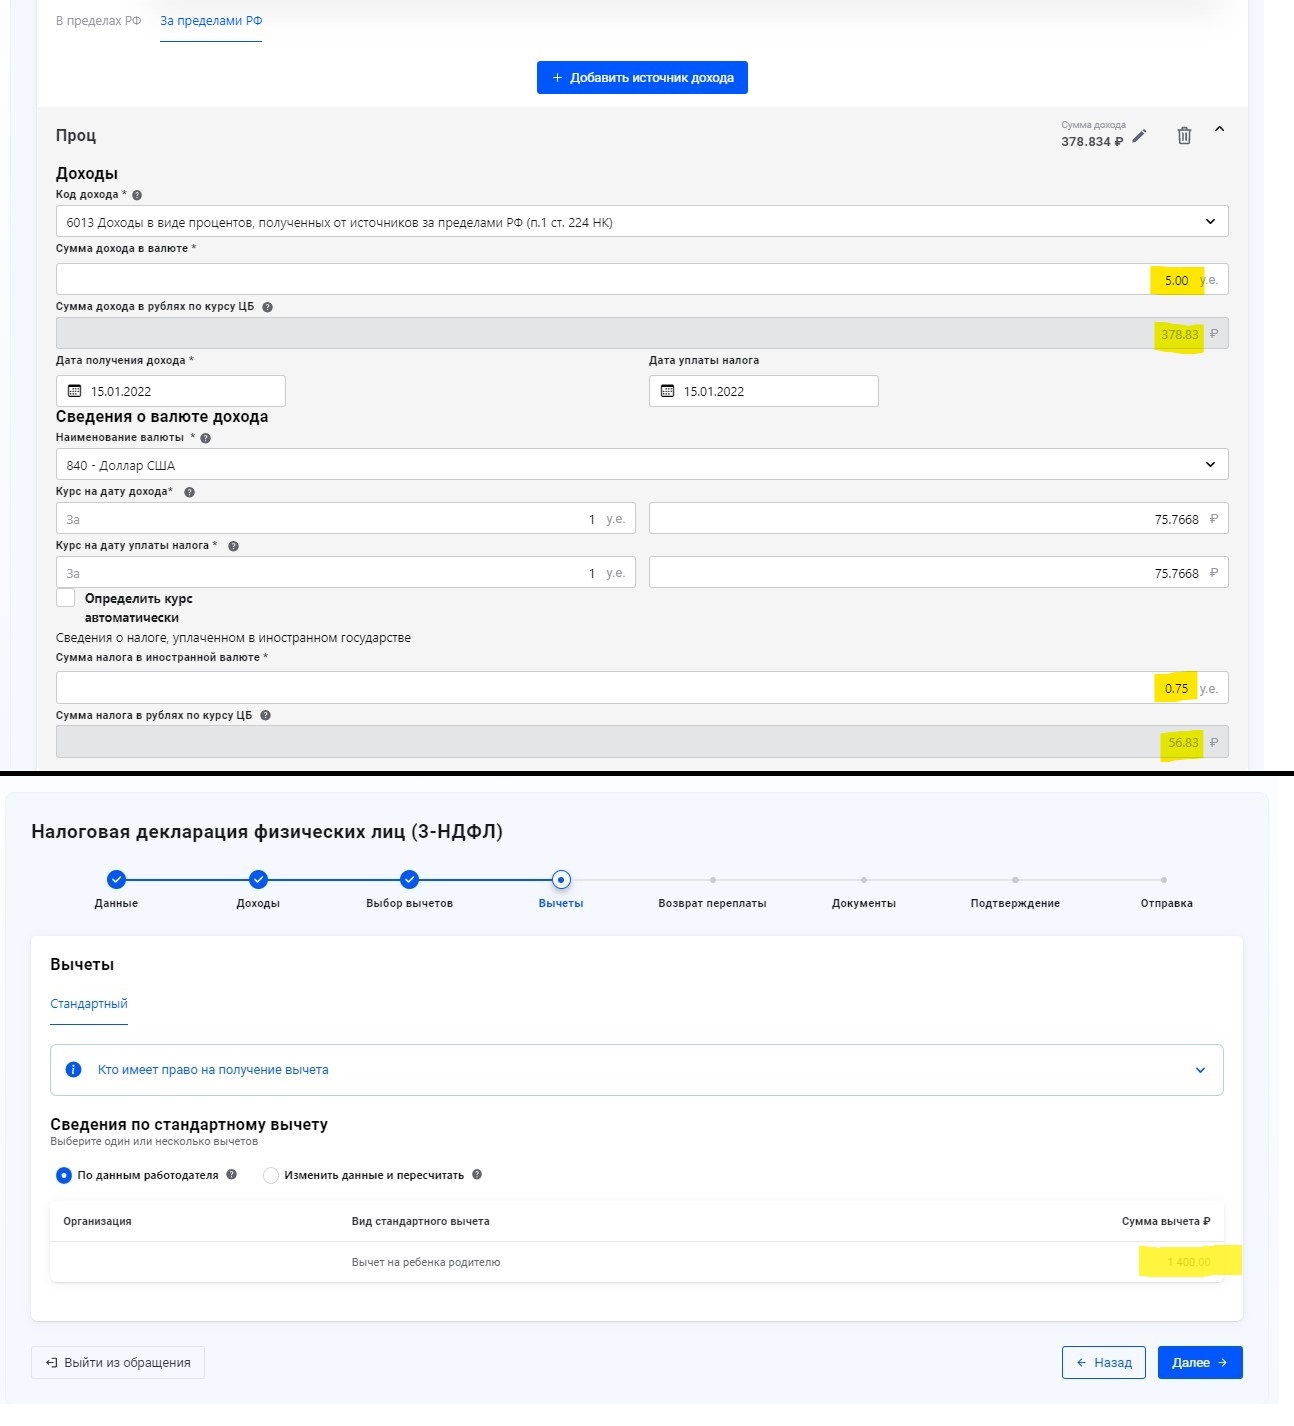Show help for Наименование валюты
This screenshot has height=1426, width=1294.
206,438
